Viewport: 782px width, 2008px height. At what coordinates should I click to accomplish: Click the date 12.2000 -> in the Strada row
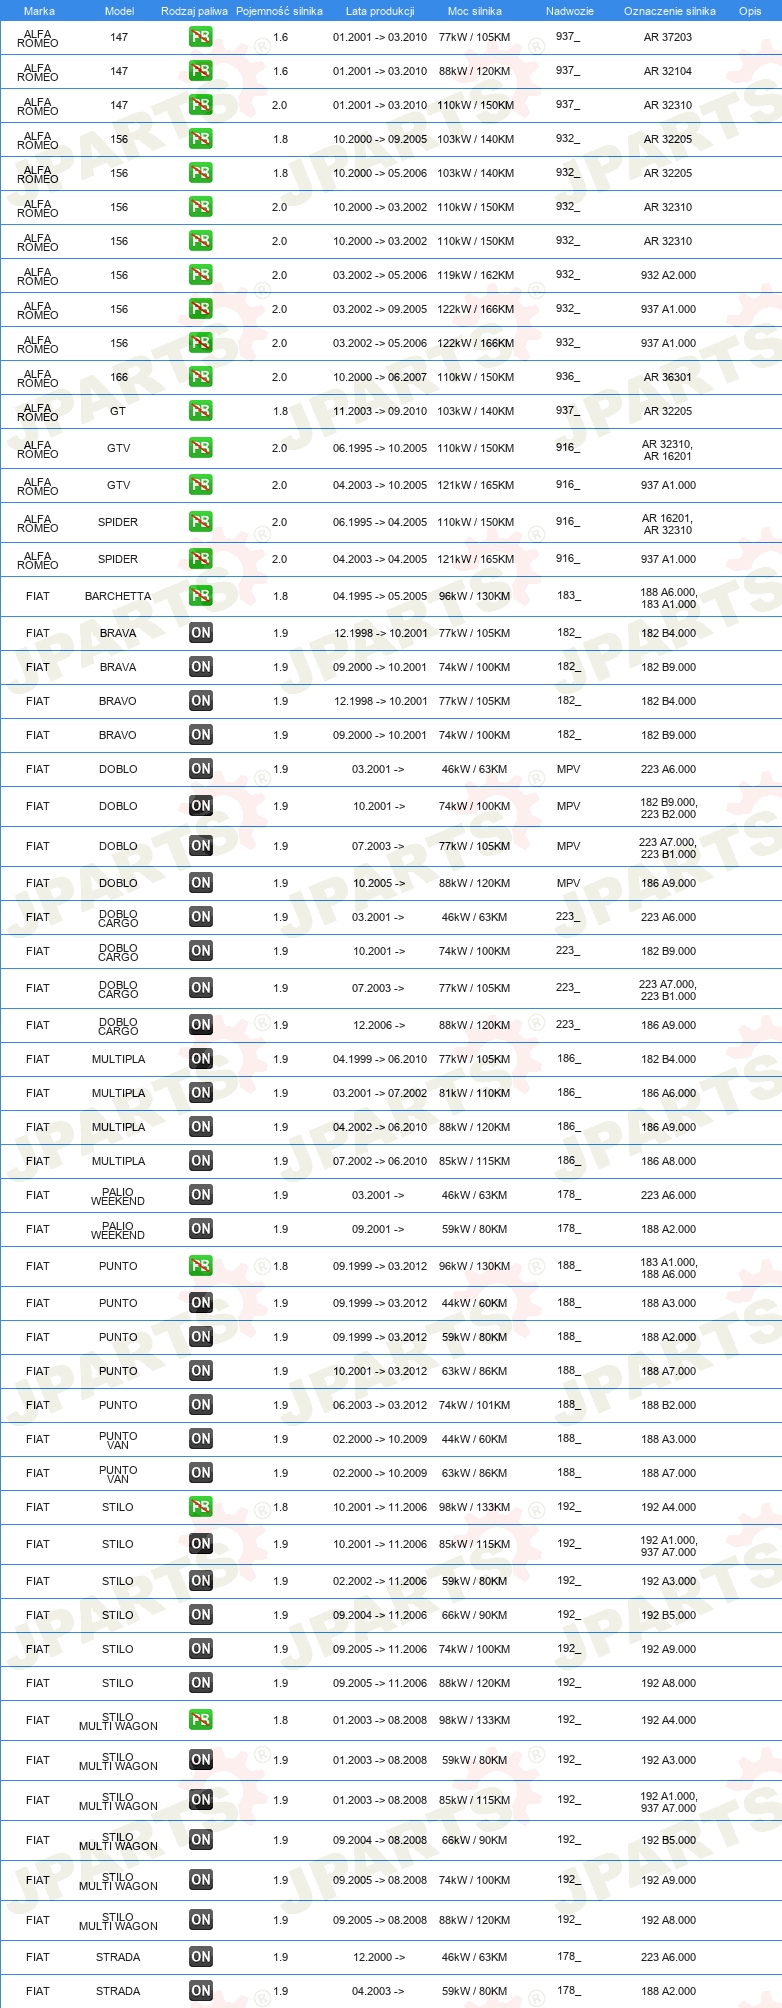pos(379,1957)
